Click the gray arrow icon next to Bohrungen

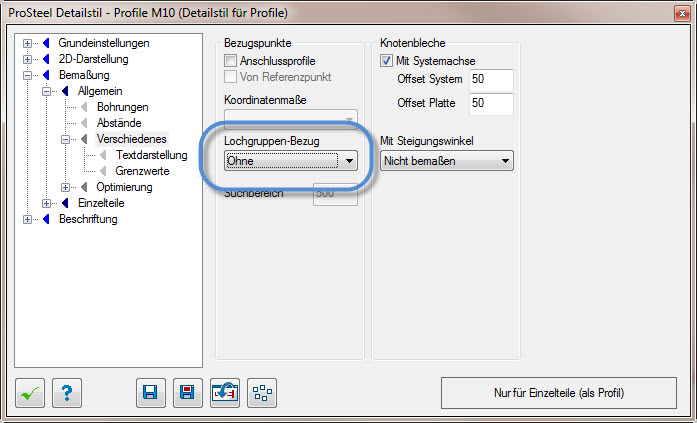[x=84, y=107]
